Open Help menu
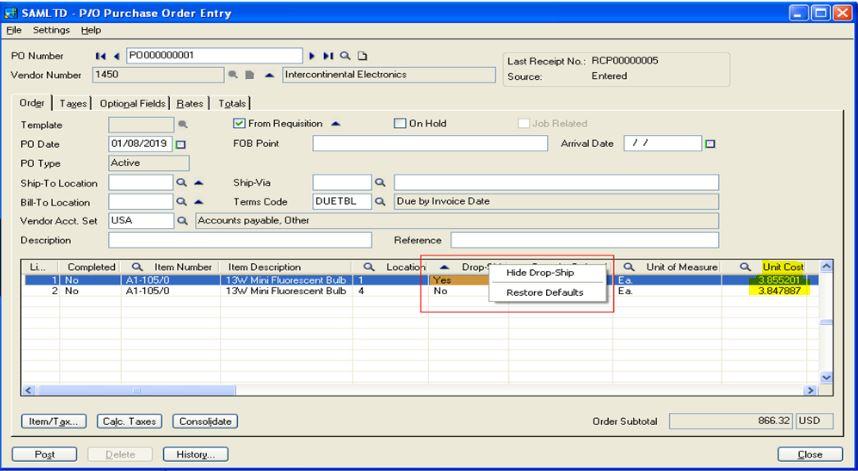Screen dimensions: 858x471 point(91,30)
